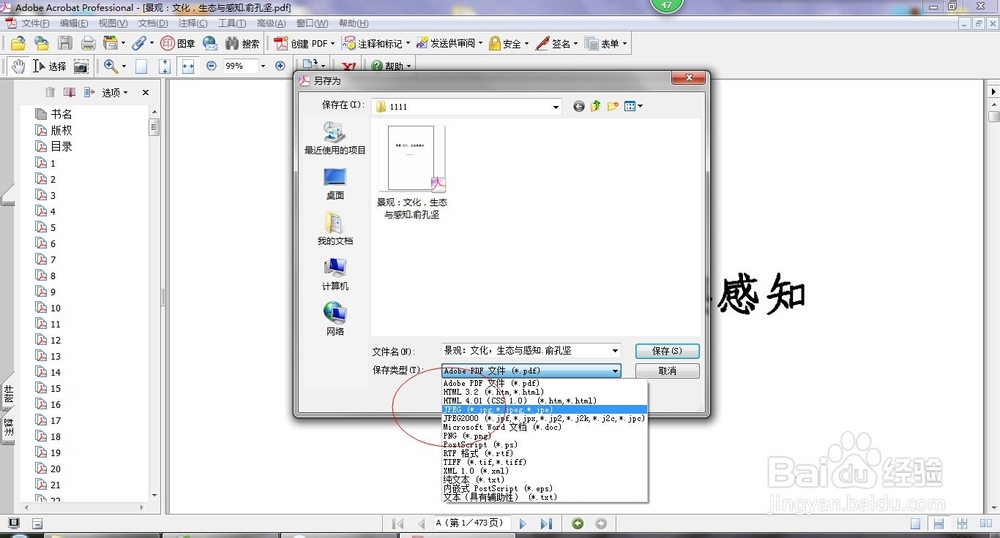1000x538 pixels.
Task: Click the Fit Width view icon
Action: tap(188, 66)
